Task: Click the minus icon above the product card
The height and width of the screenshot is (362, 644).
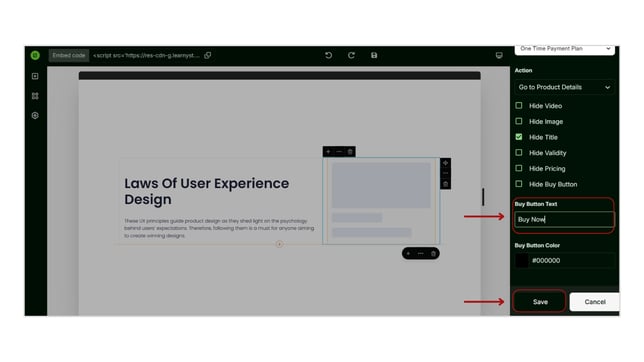Action: (339, 152)
